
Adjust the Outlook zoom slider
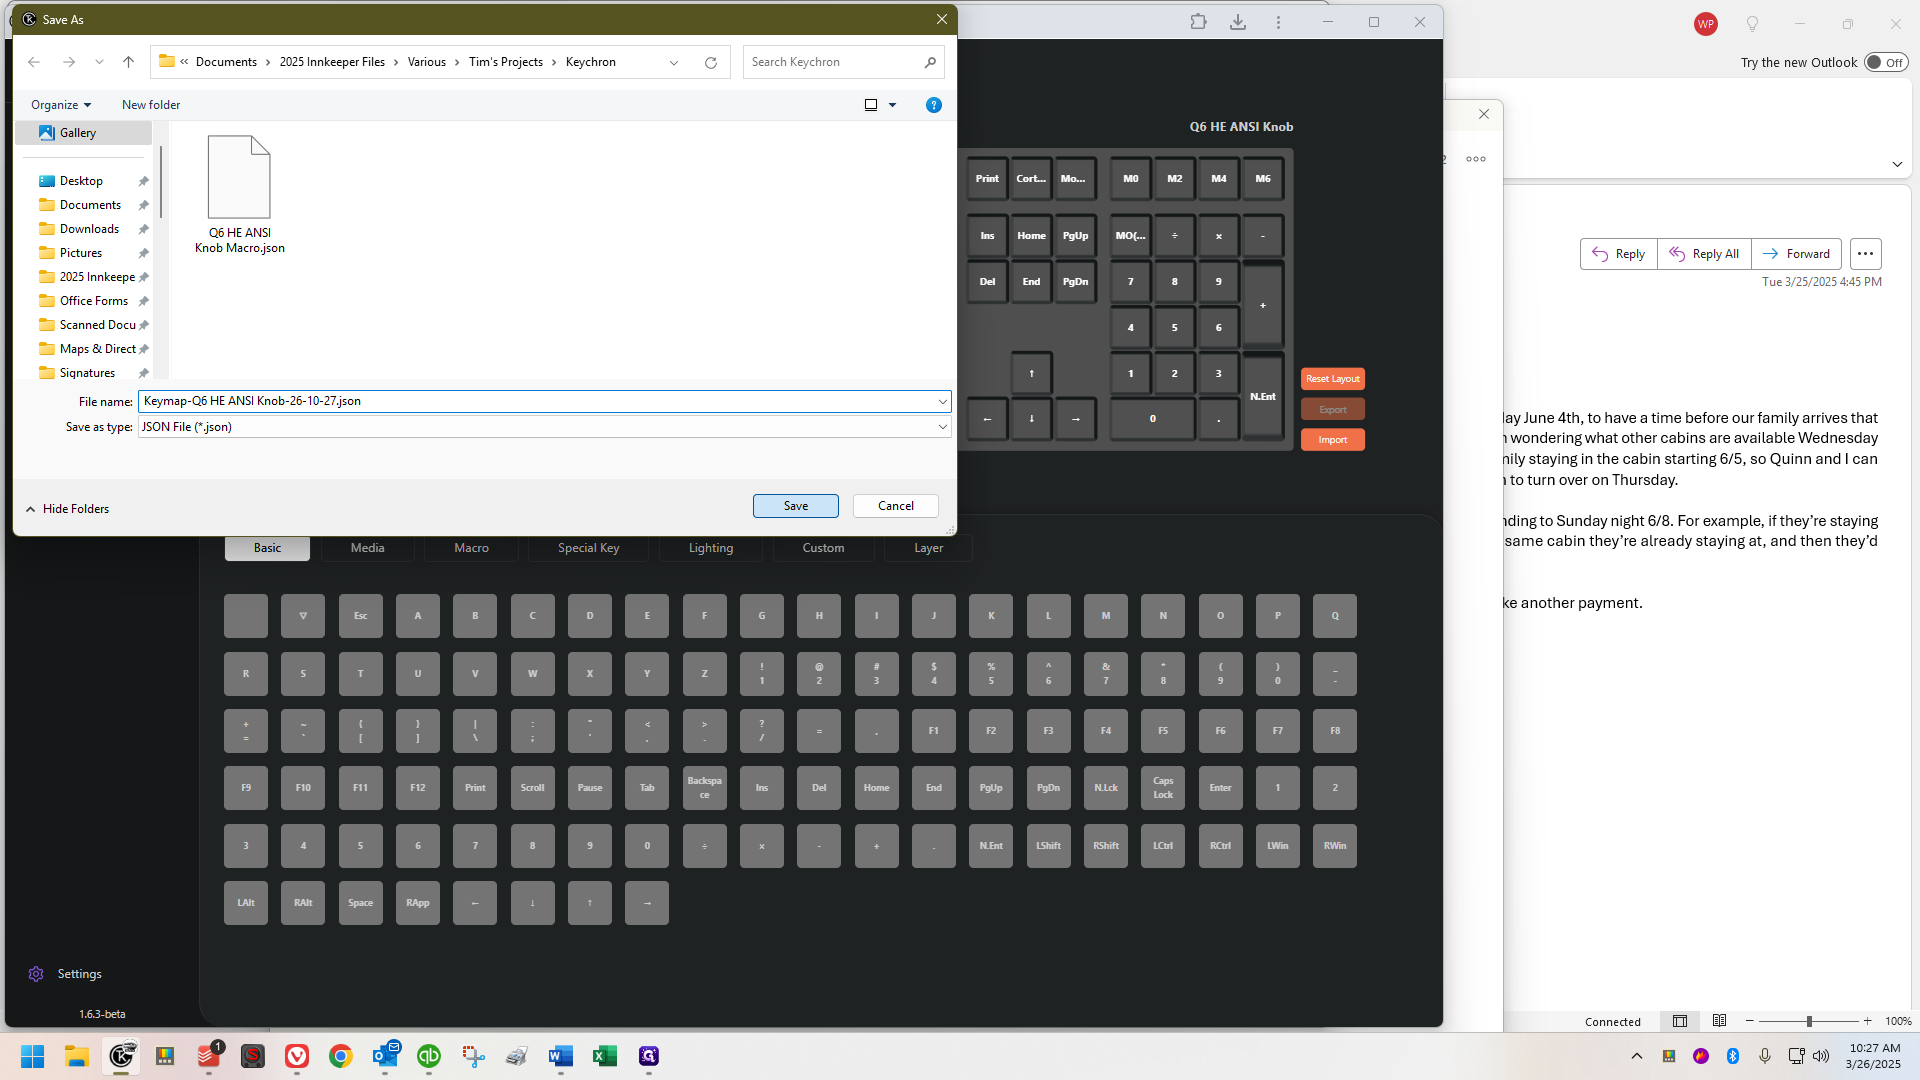click(1809, 1021)
